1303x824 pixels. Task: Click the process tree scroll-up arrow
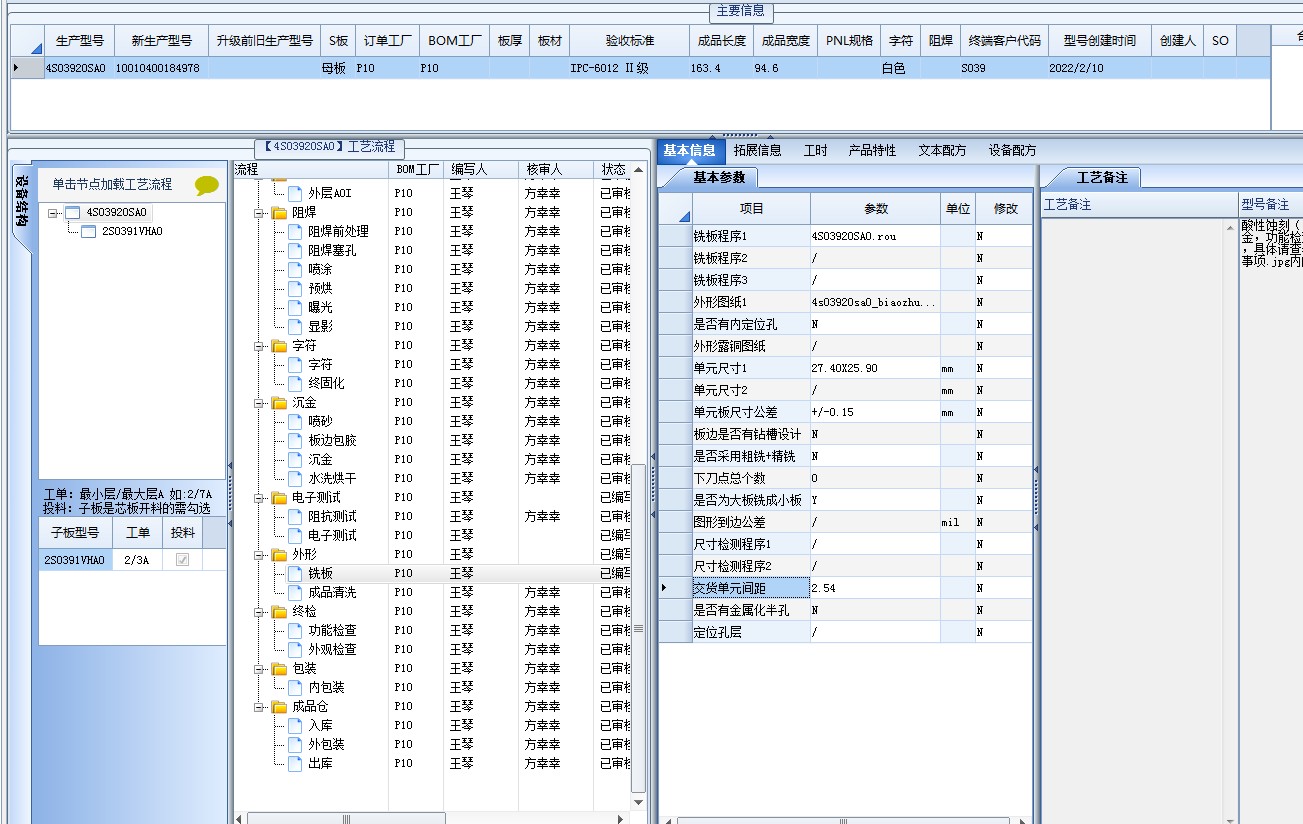638,169
